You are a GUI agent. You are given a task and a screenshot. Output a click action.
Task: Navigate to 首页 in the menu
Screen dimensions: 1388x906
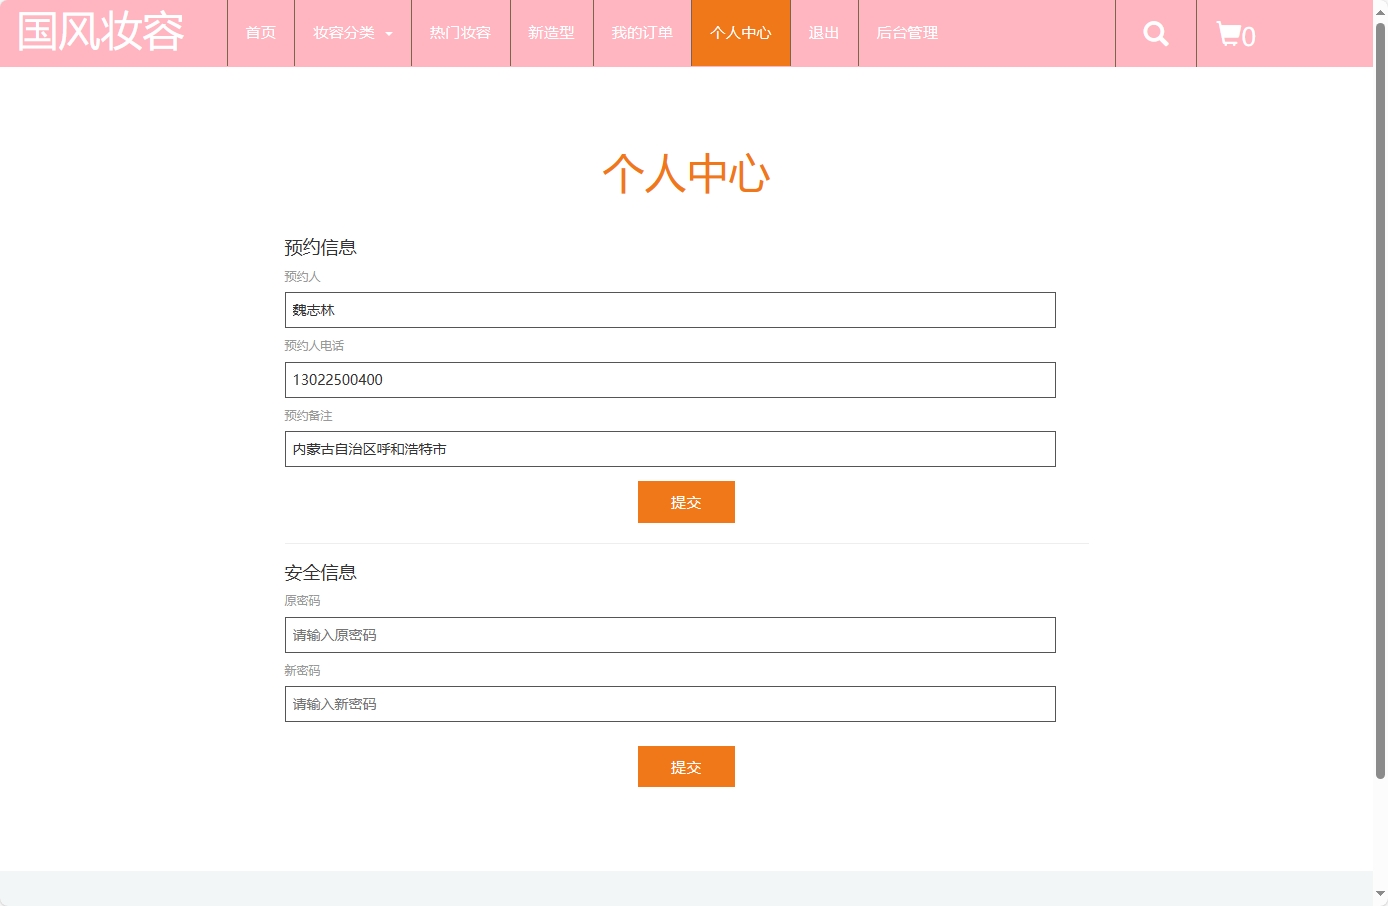coord(260,33)
